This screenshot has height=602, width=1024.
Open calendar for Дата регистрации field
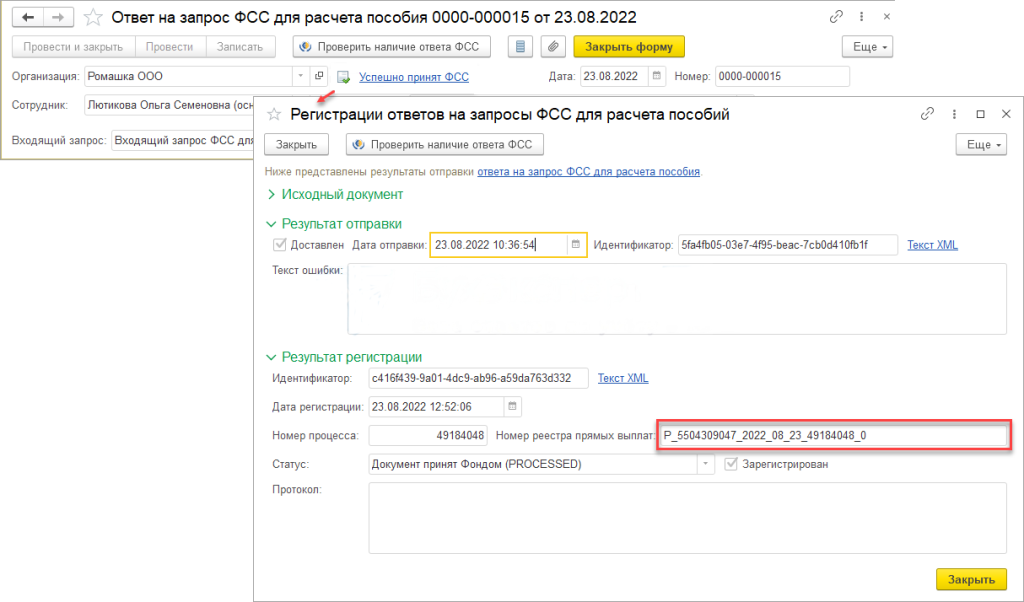coord(511,407)
